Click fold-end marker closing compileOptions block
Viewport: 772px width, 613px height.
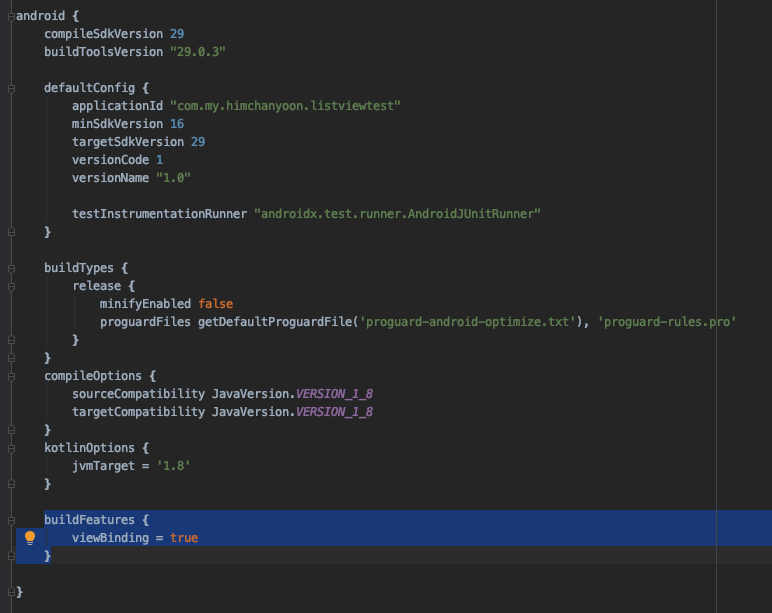[x=11, y=430]
